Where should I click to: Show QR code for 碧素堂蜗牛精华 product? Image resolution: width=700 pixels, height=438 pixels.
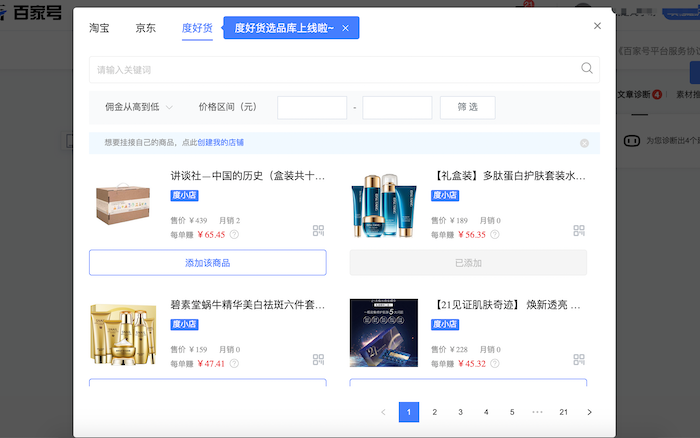pos(318,359)
